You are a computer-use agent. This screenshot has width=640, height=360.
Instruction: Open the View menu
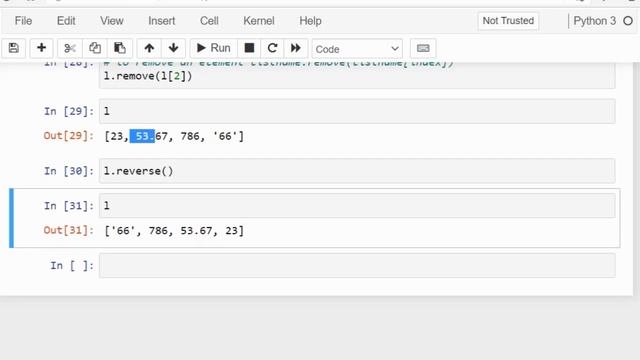point(112,21)
